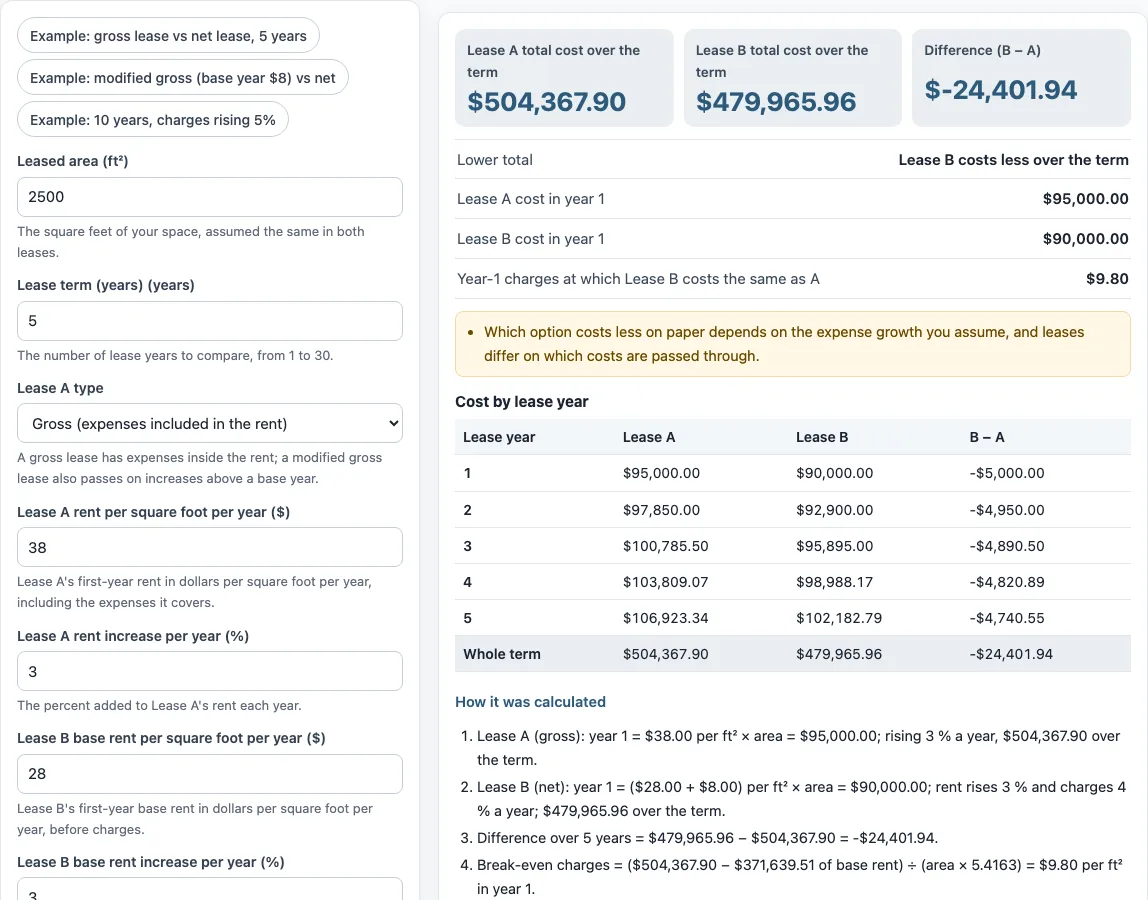Select year 4 Lease A cost $103,809.07
The image size is (1148, 900).
click(666, 582)
